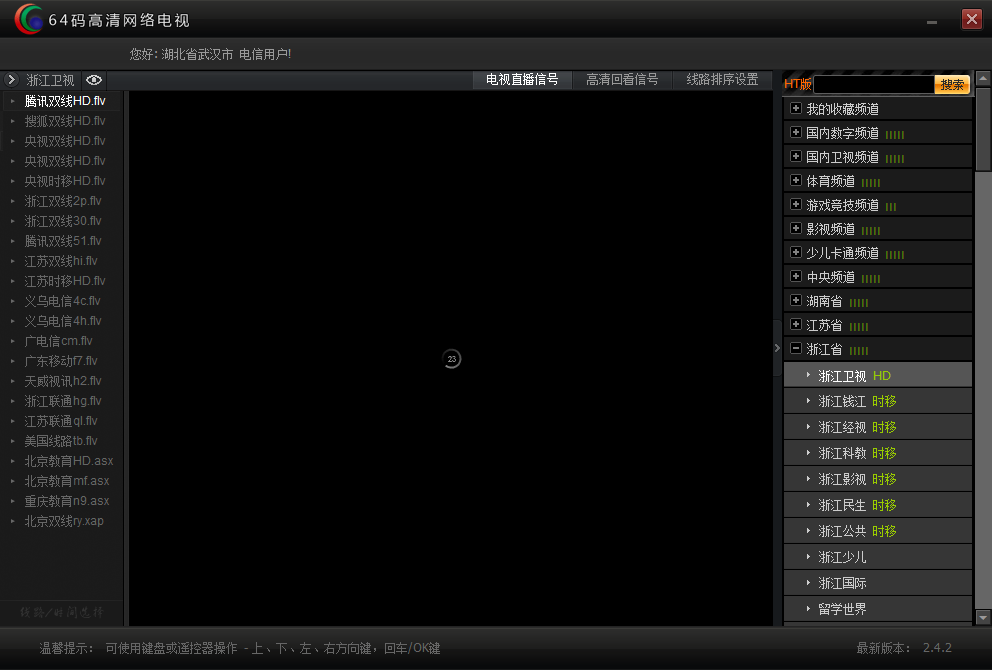Switch to the 高清回看信号 tab
992x670 pixels.
[621, 80]
